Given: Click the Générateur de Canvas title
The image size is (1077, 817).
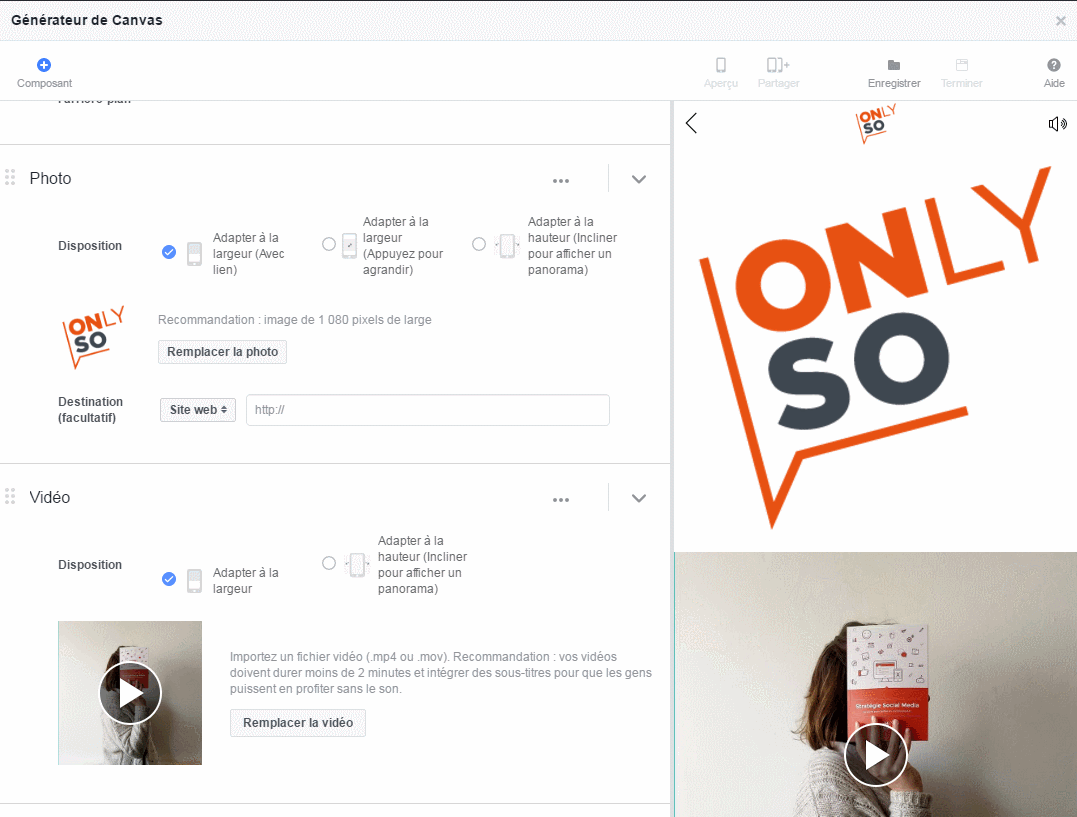Looking at the screenshot, I should (87, 20).
